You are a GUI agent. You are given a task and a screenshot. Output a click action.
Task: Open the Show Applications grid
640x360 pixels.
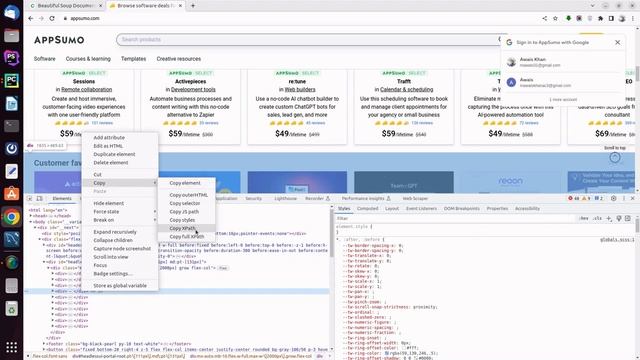point(11,347)
